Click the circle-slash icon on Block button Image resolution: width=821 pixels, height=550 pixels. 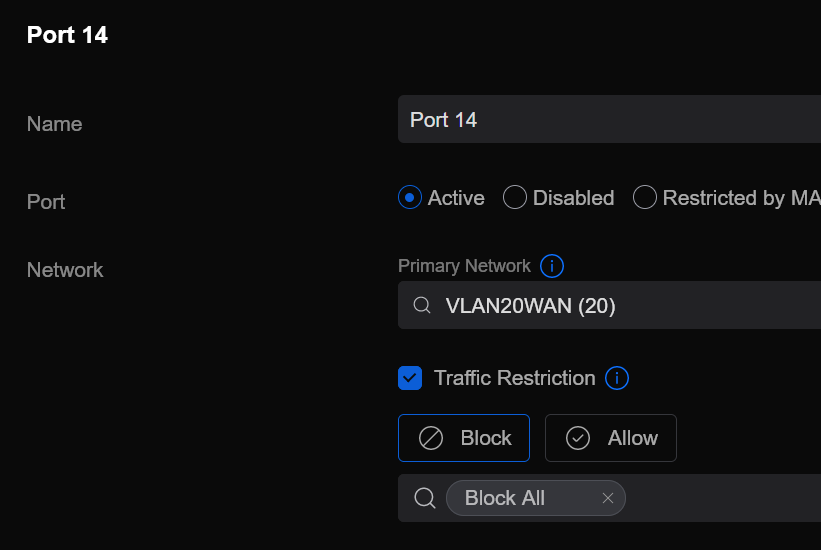pos(431,438)
